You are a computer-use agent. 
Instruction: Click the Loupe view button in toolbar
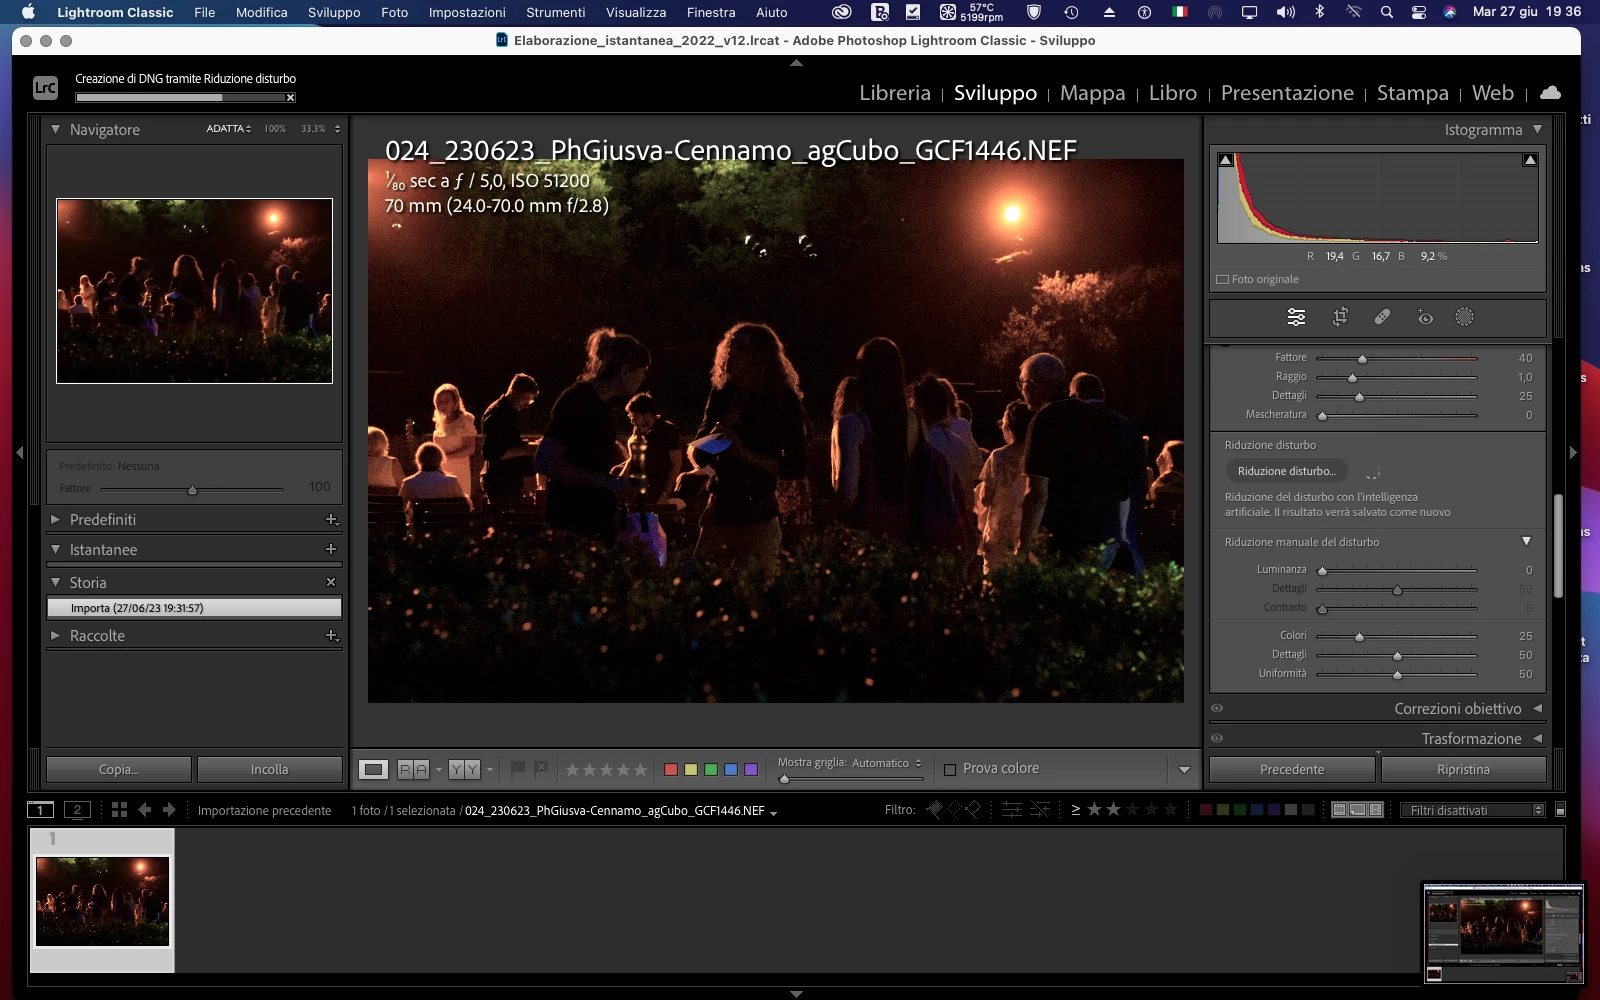(374, 769)
